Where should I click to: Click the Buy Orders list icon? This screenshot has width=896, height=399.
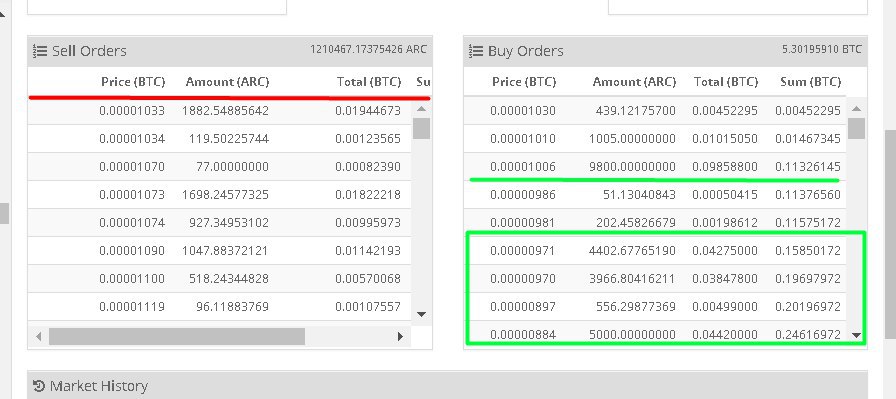[x=475, y=51]
